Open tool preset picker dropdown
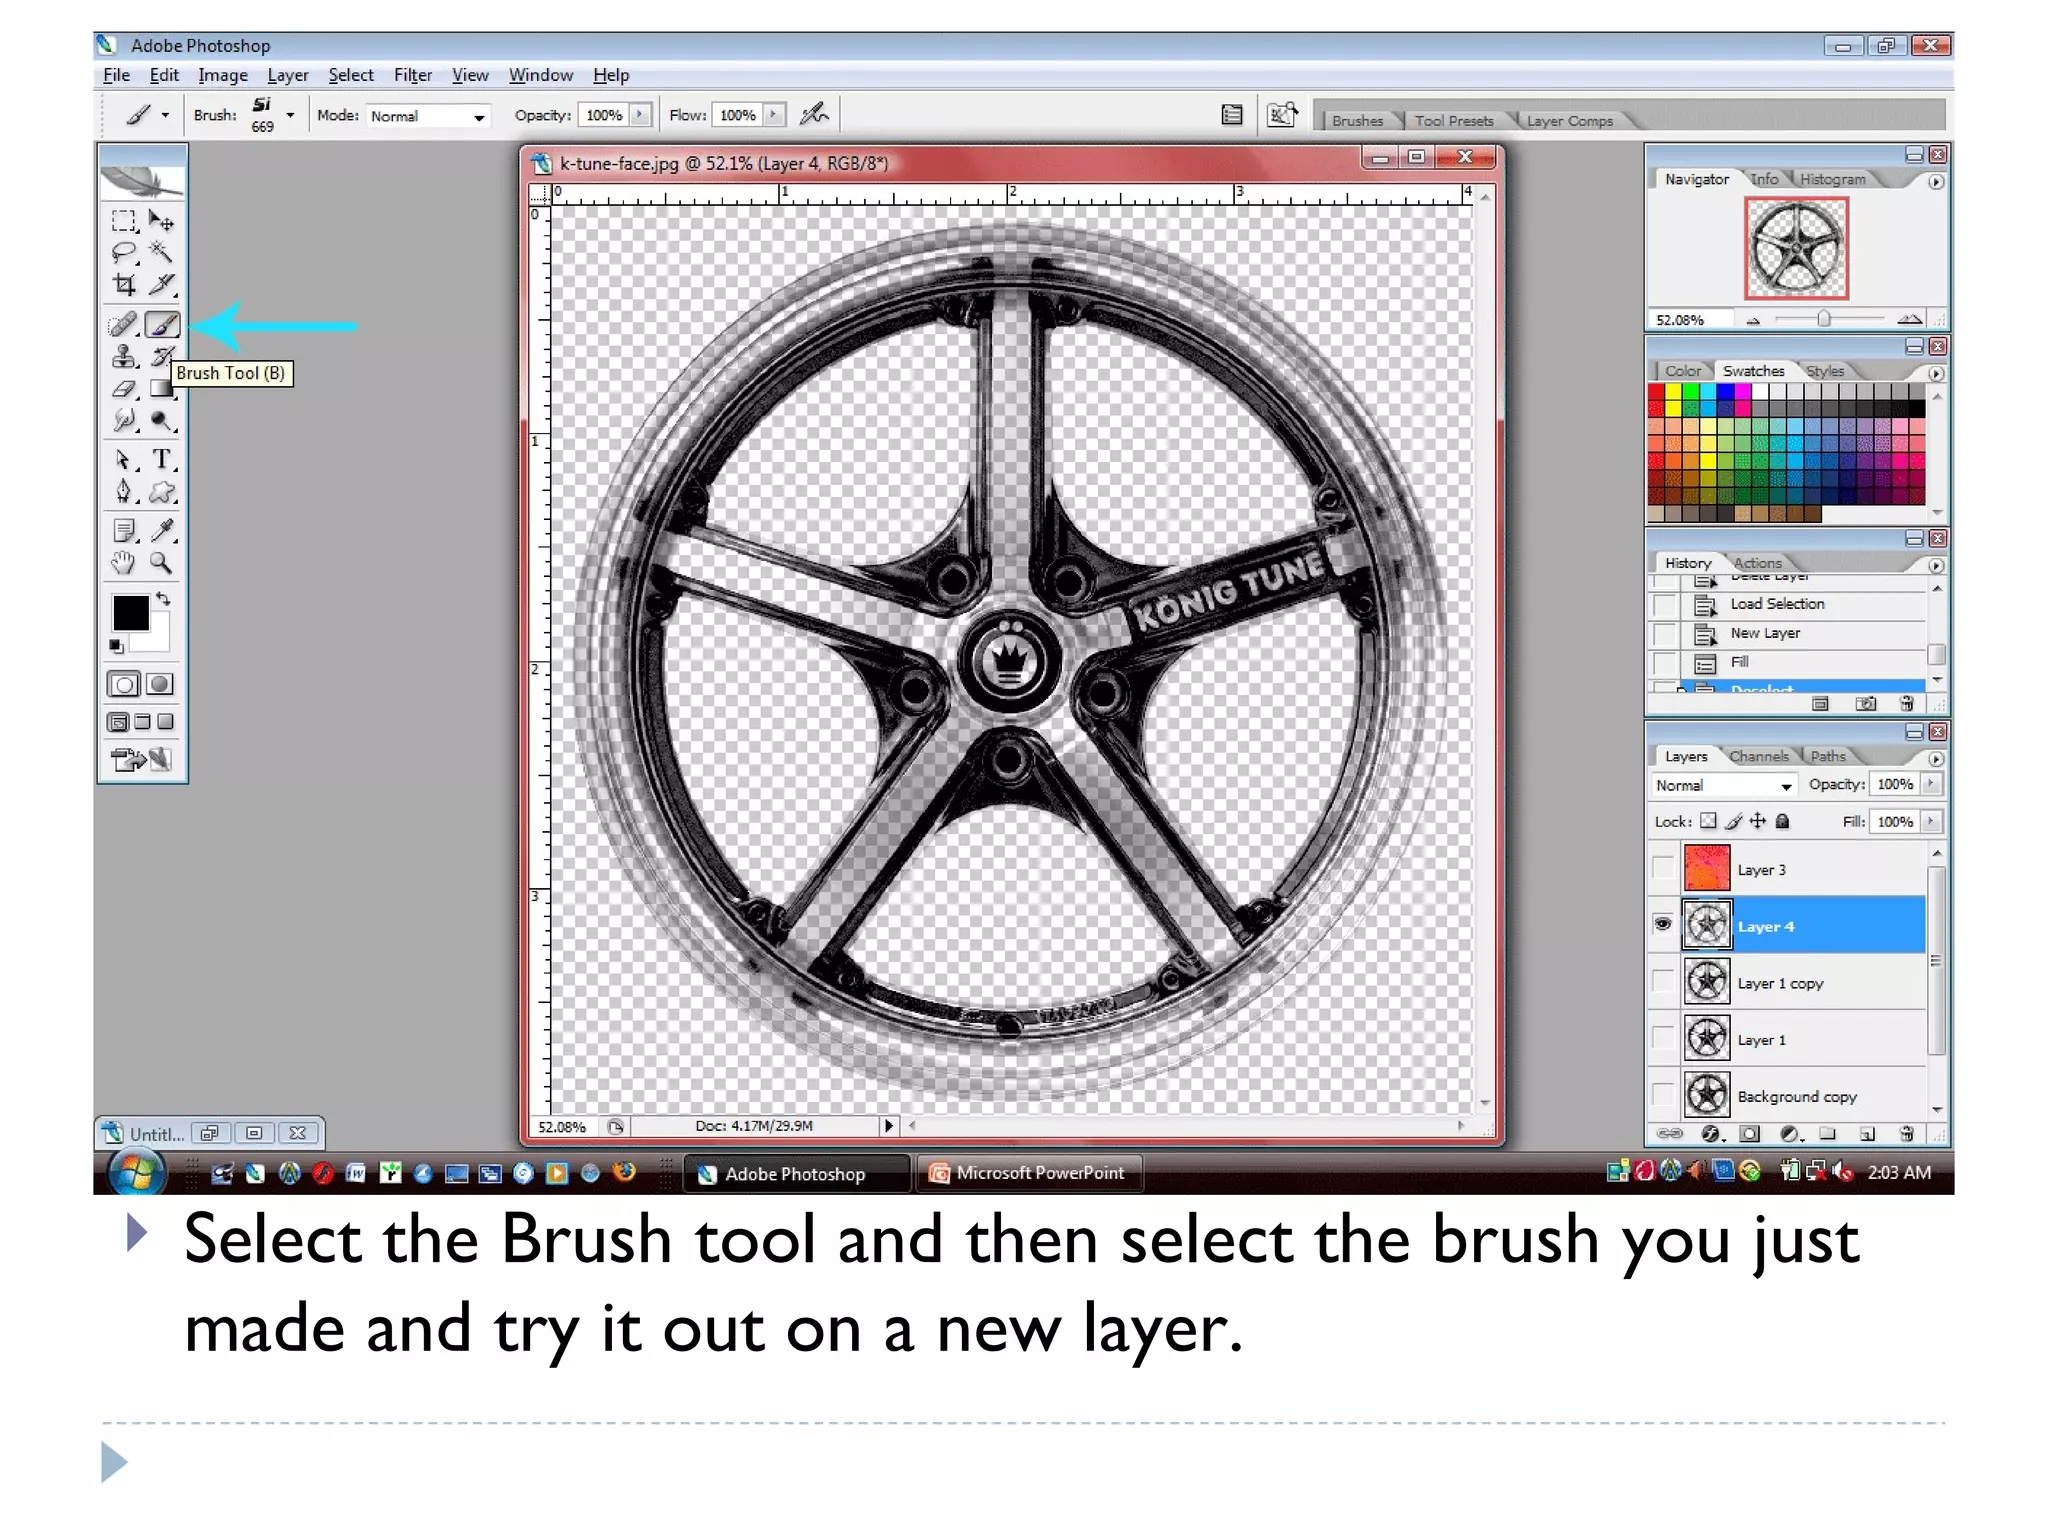Image resolution: width=2048 pixels, height=1536 pixels. (165, 115)
